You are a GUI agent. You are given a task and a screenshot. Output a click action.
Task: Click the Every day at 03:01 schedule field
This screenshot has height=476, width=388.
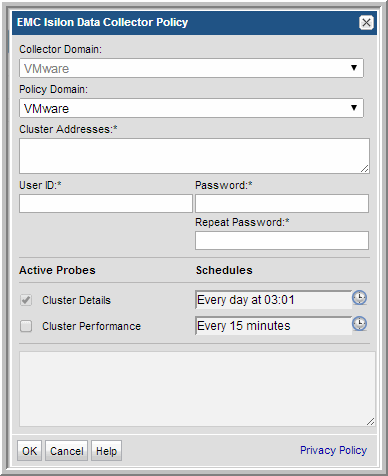(x=273, y=300)
